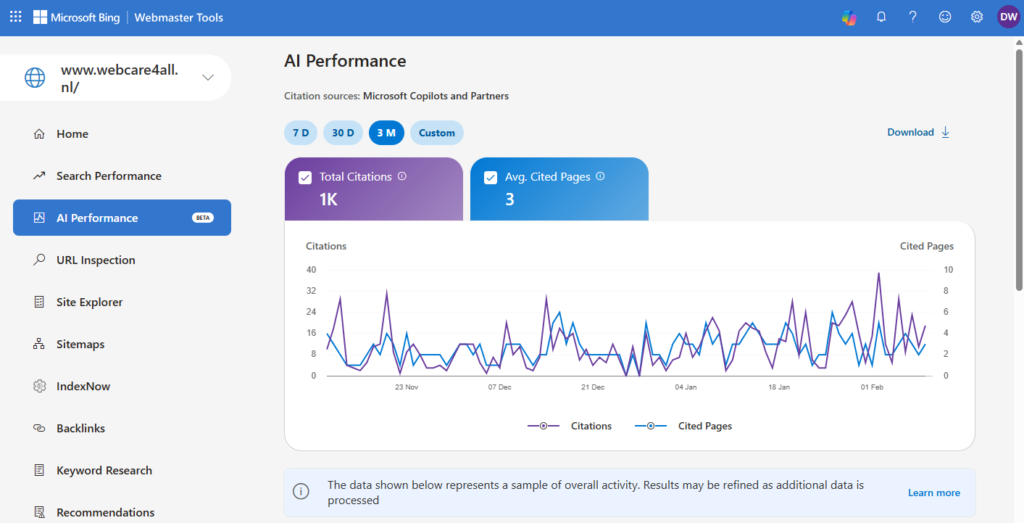Open the app launcher grid icon

pyautogui.click(x=16, y=17)
